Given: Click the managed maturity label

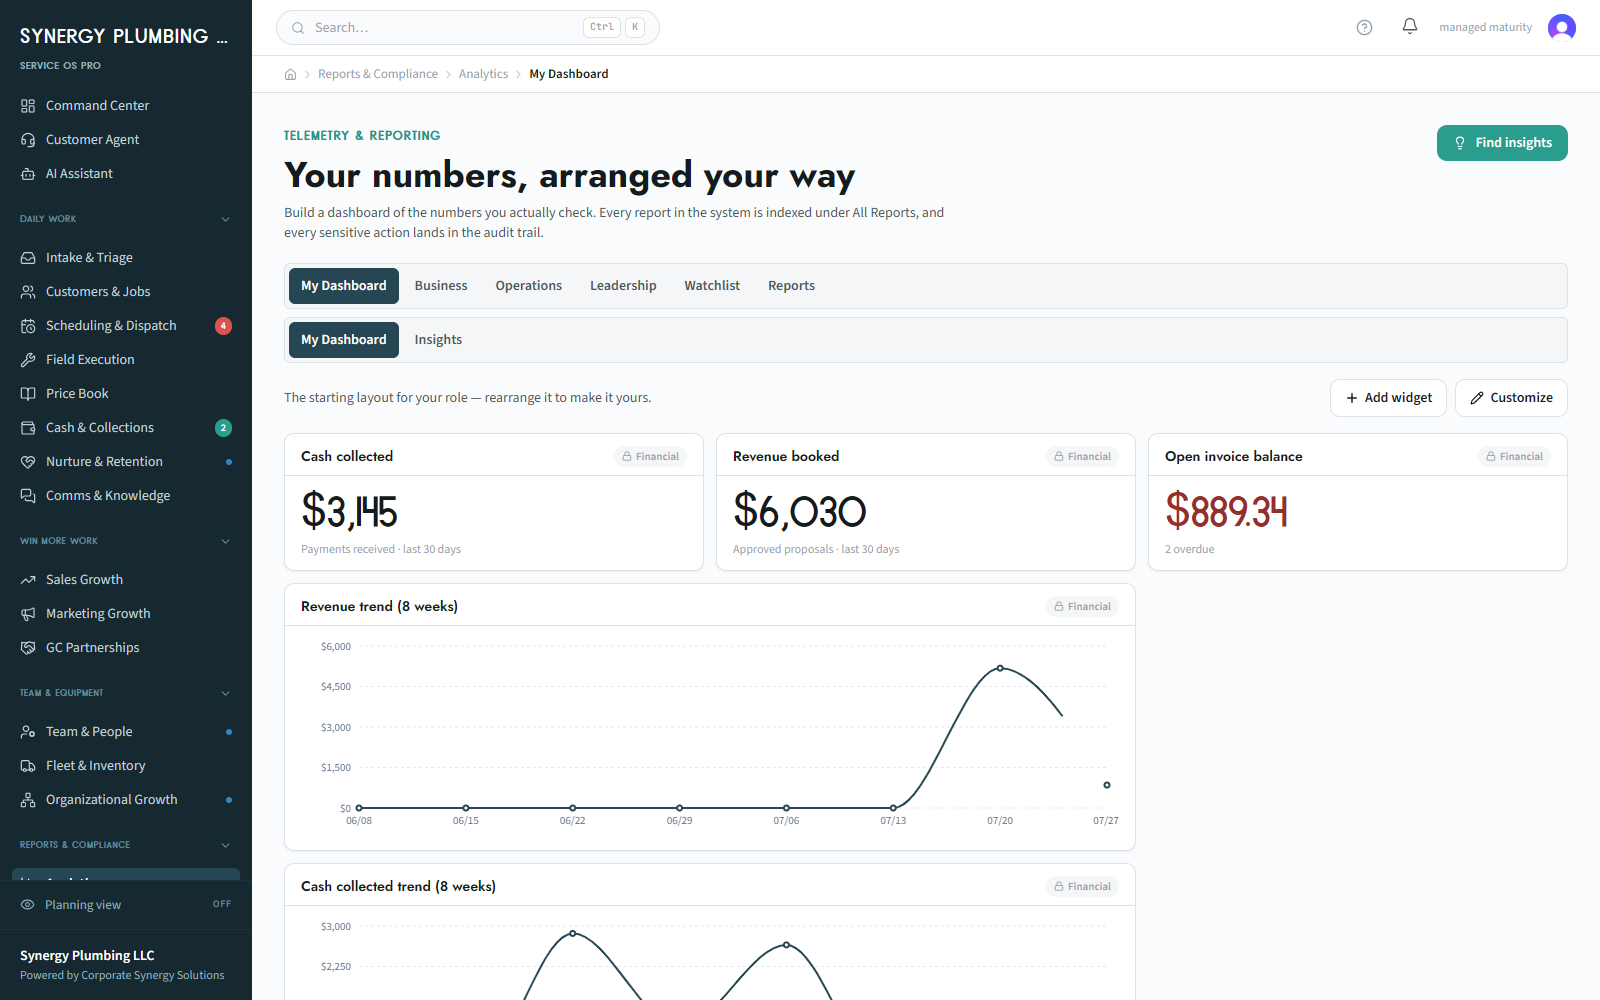Looking at the screenshot, I should click(x=1485, y=27).
